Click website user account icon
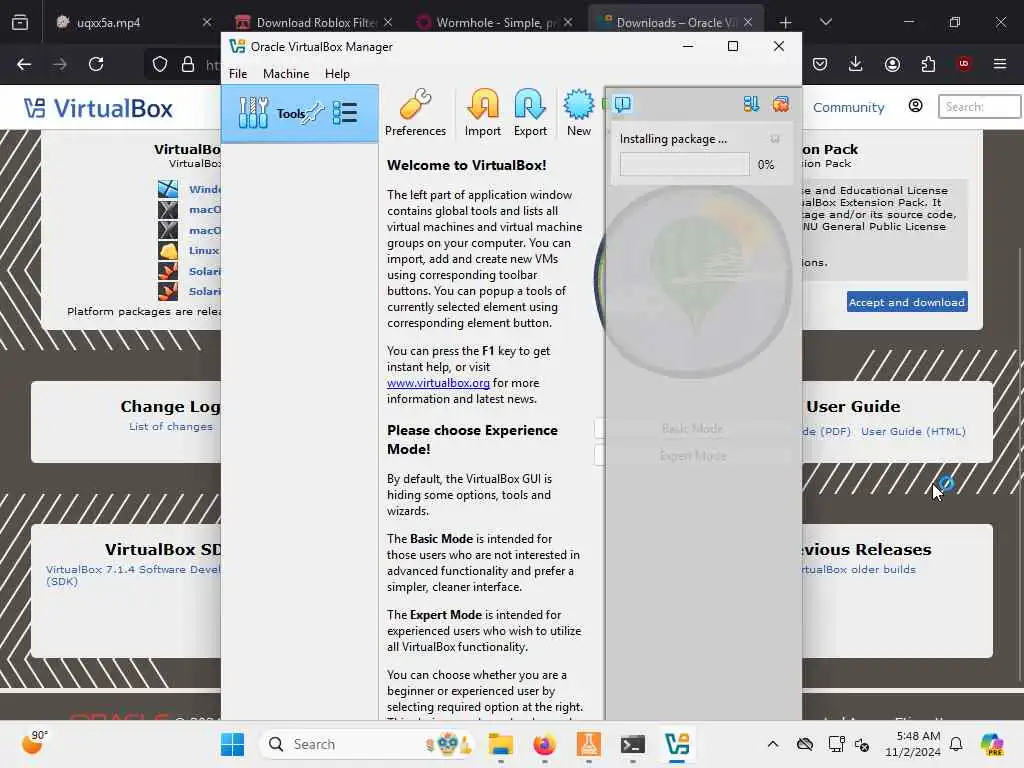This screenshot has height=768, width=1024. click(x=916, y=106)
